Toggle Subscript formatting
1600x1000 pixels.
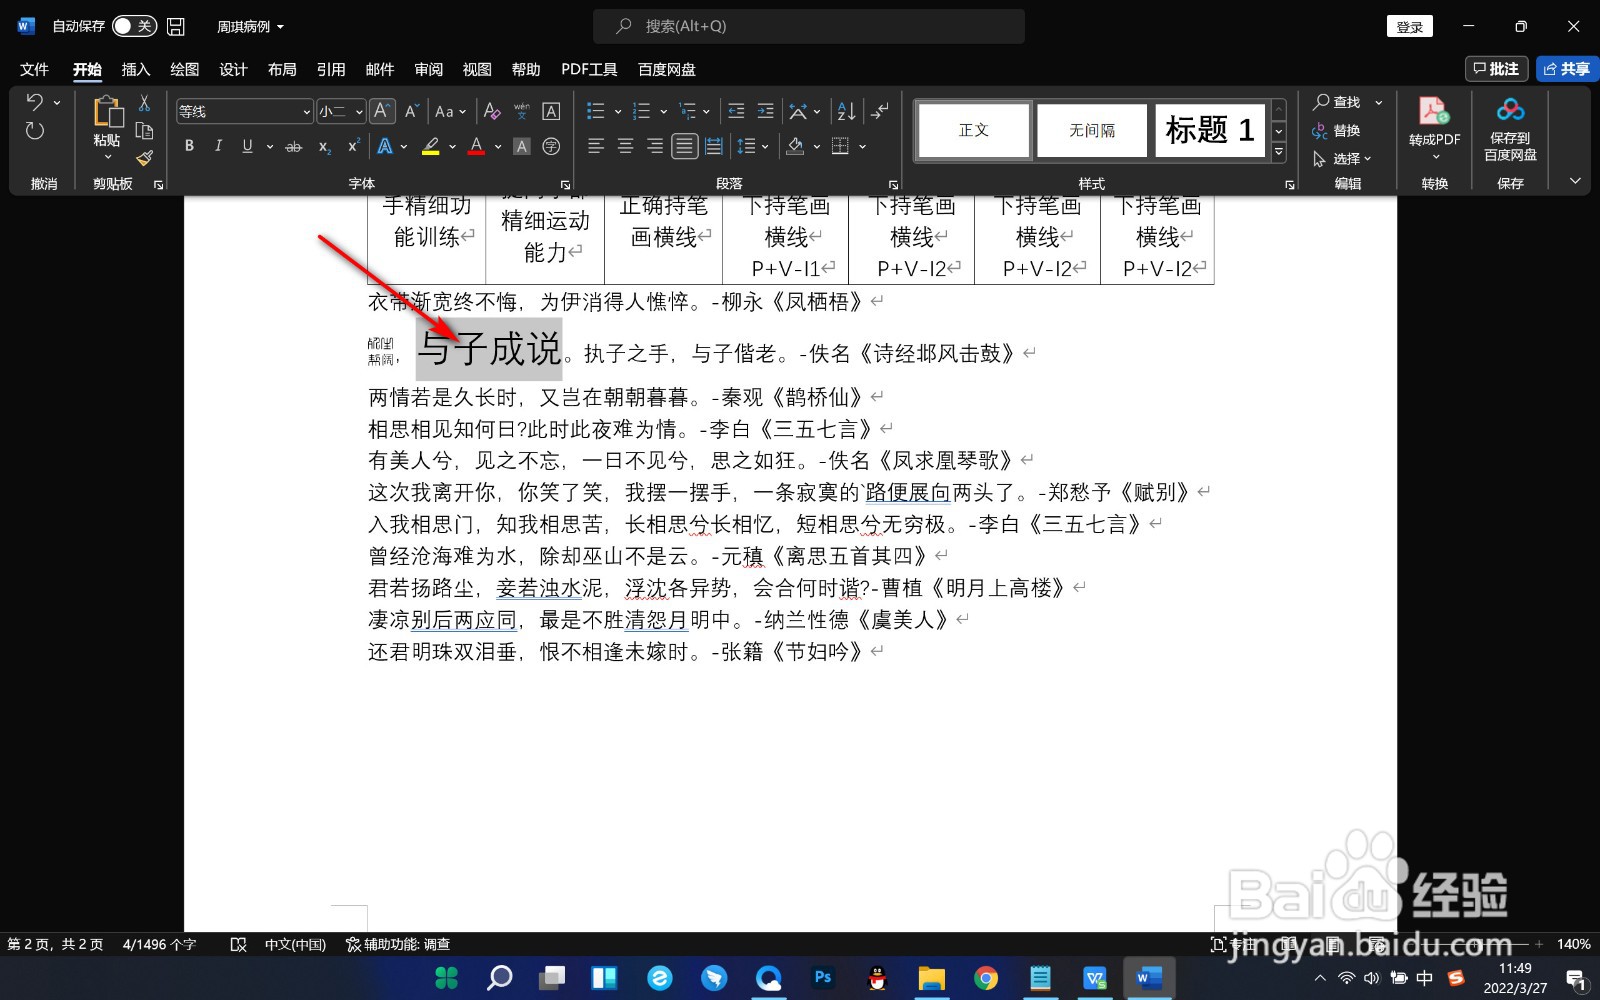(324, 146)
